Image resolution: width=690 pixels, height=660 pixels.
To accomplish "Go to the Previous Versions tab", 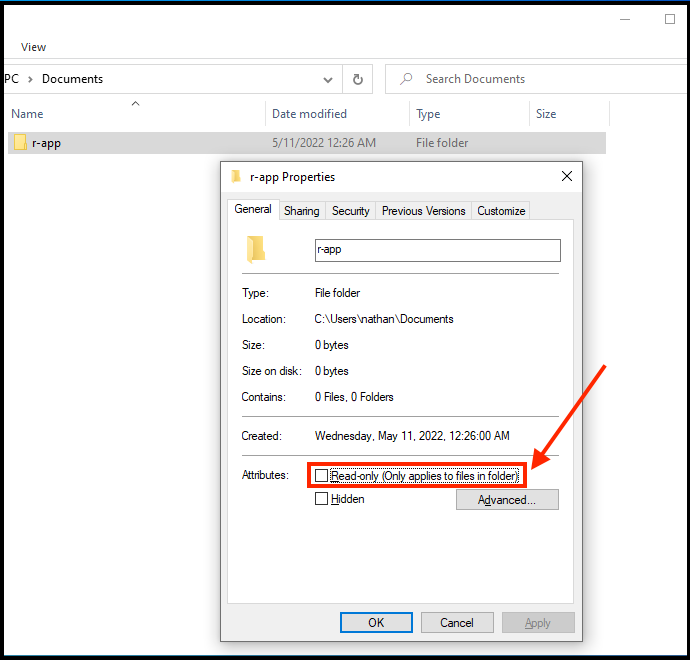I will [x=423, y=211].
